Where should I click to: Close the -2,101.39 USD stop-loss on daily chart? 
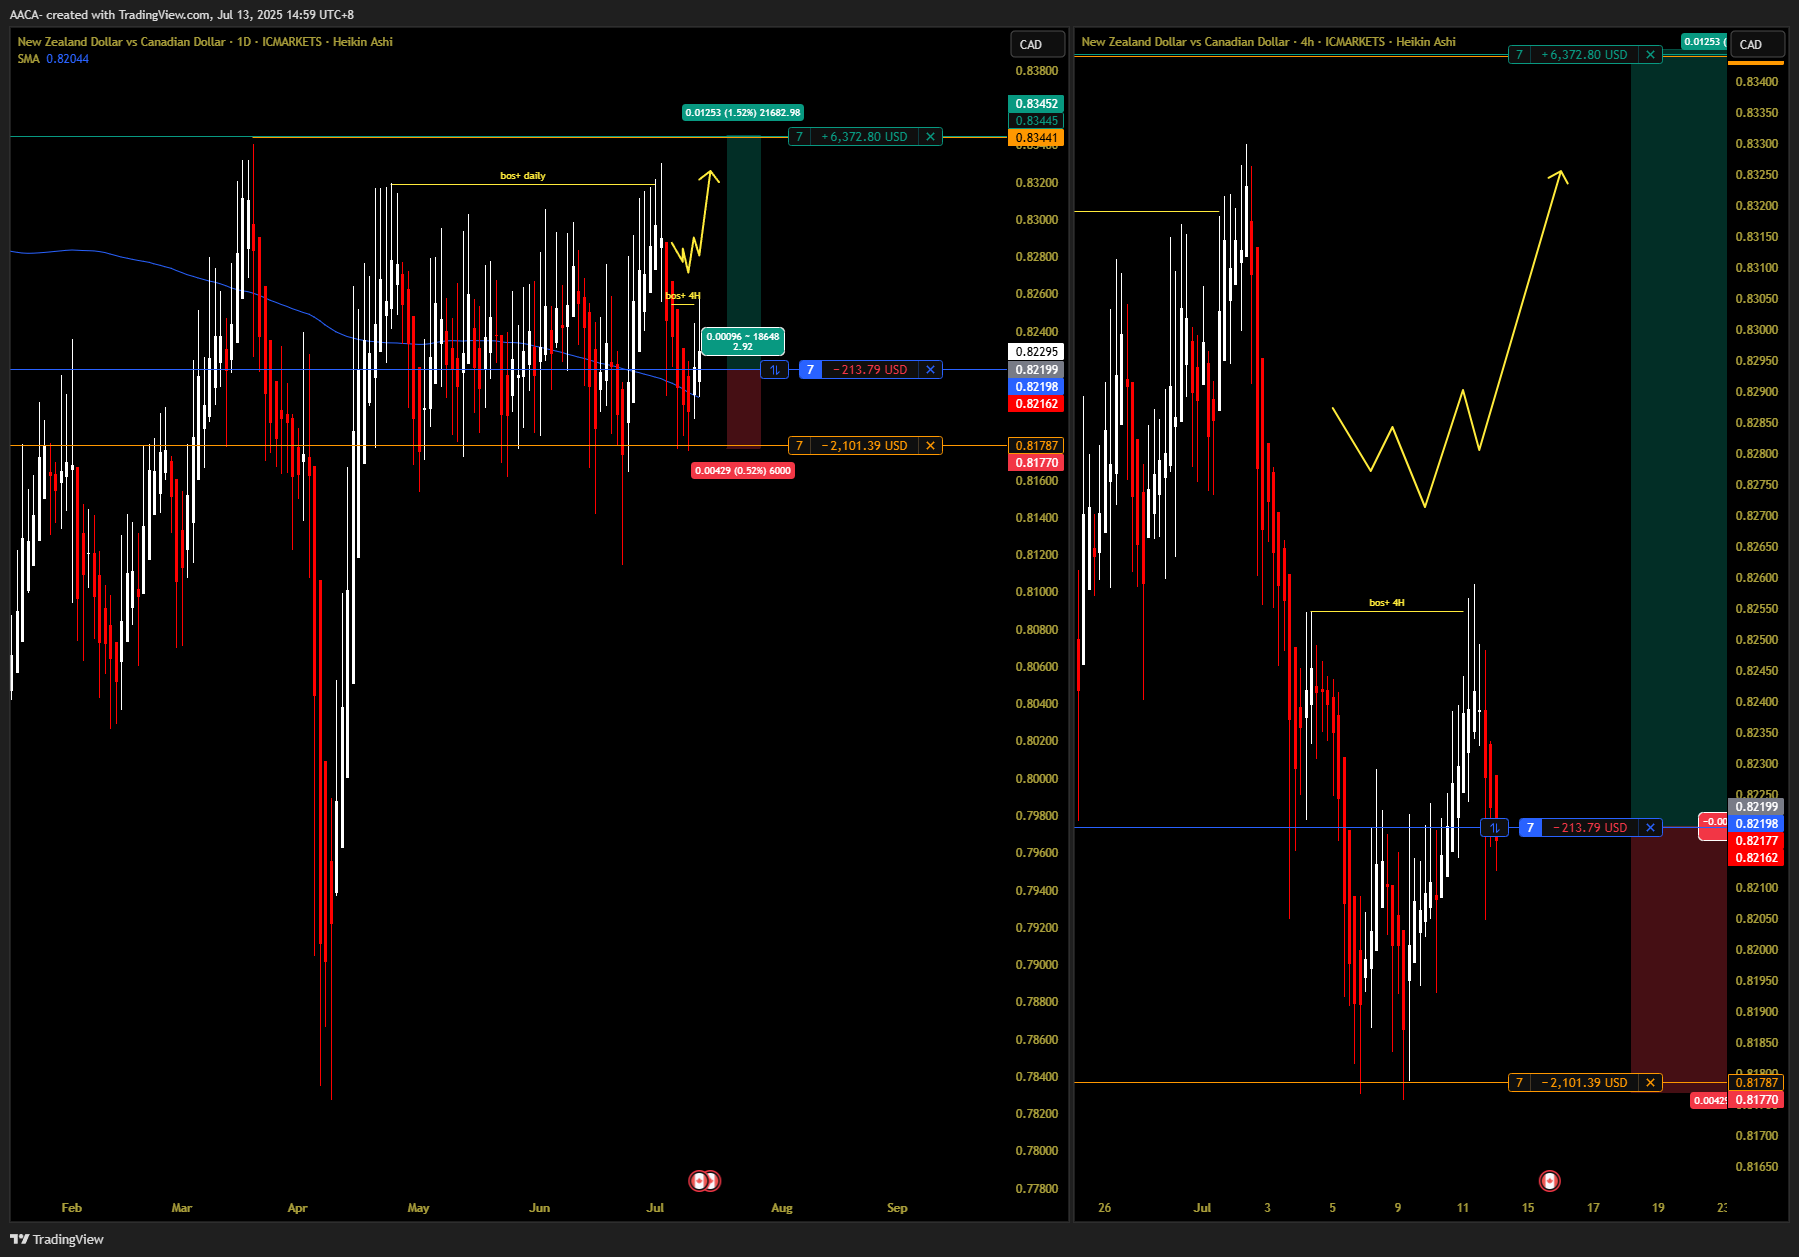930,446
